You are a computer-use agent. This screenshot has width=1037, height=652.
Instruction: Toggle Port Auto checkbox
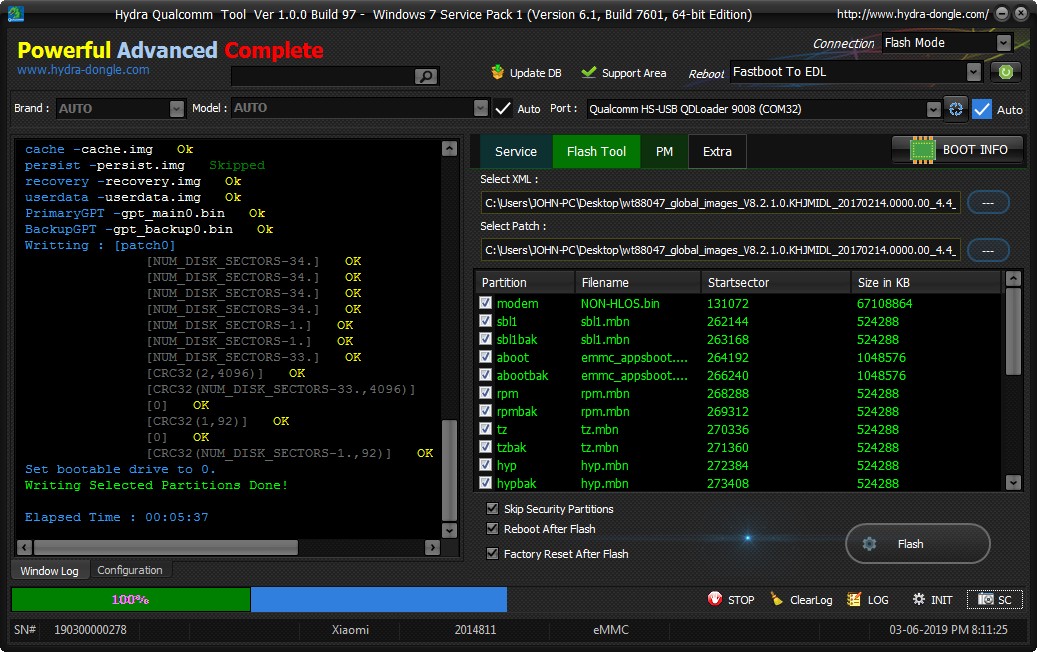[x=981, y=109]
